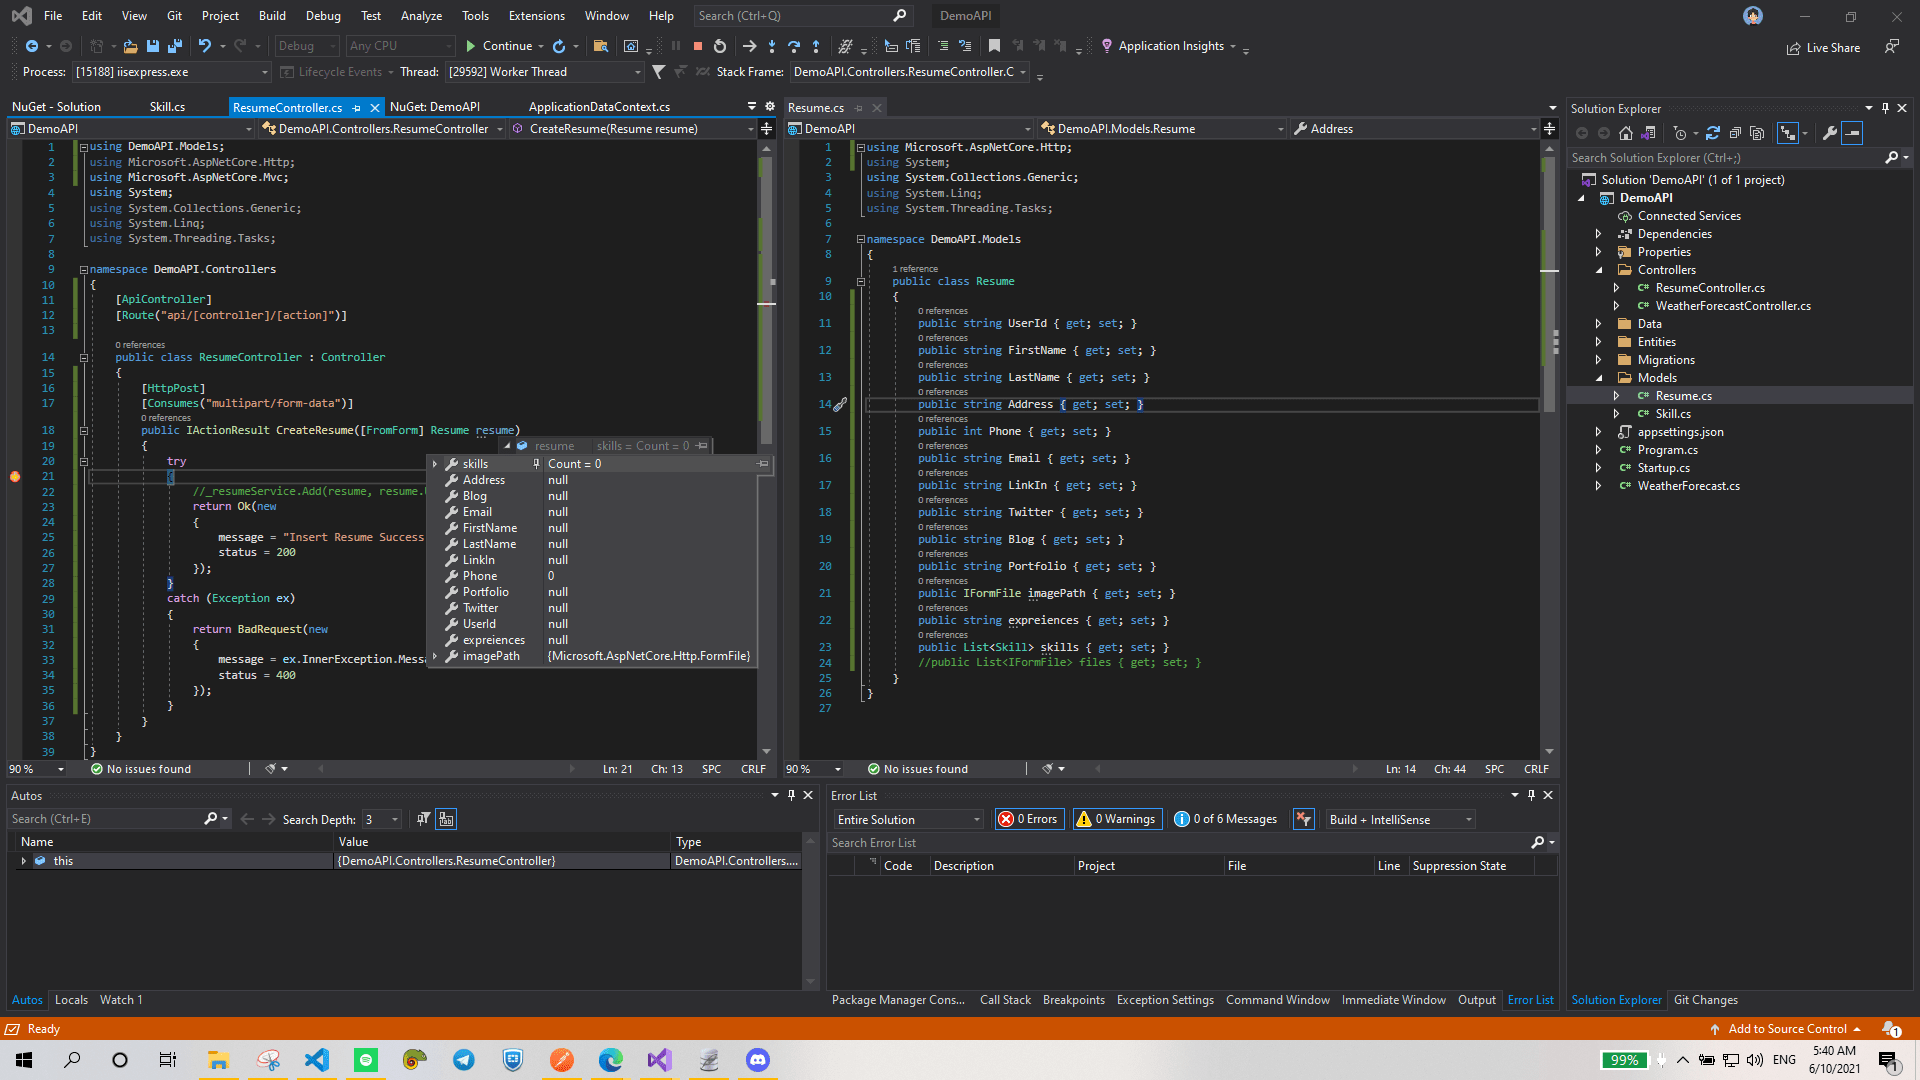Click the Restart debugging icon
This screenshot has height=1080, width=1920.
click(719, 46)
